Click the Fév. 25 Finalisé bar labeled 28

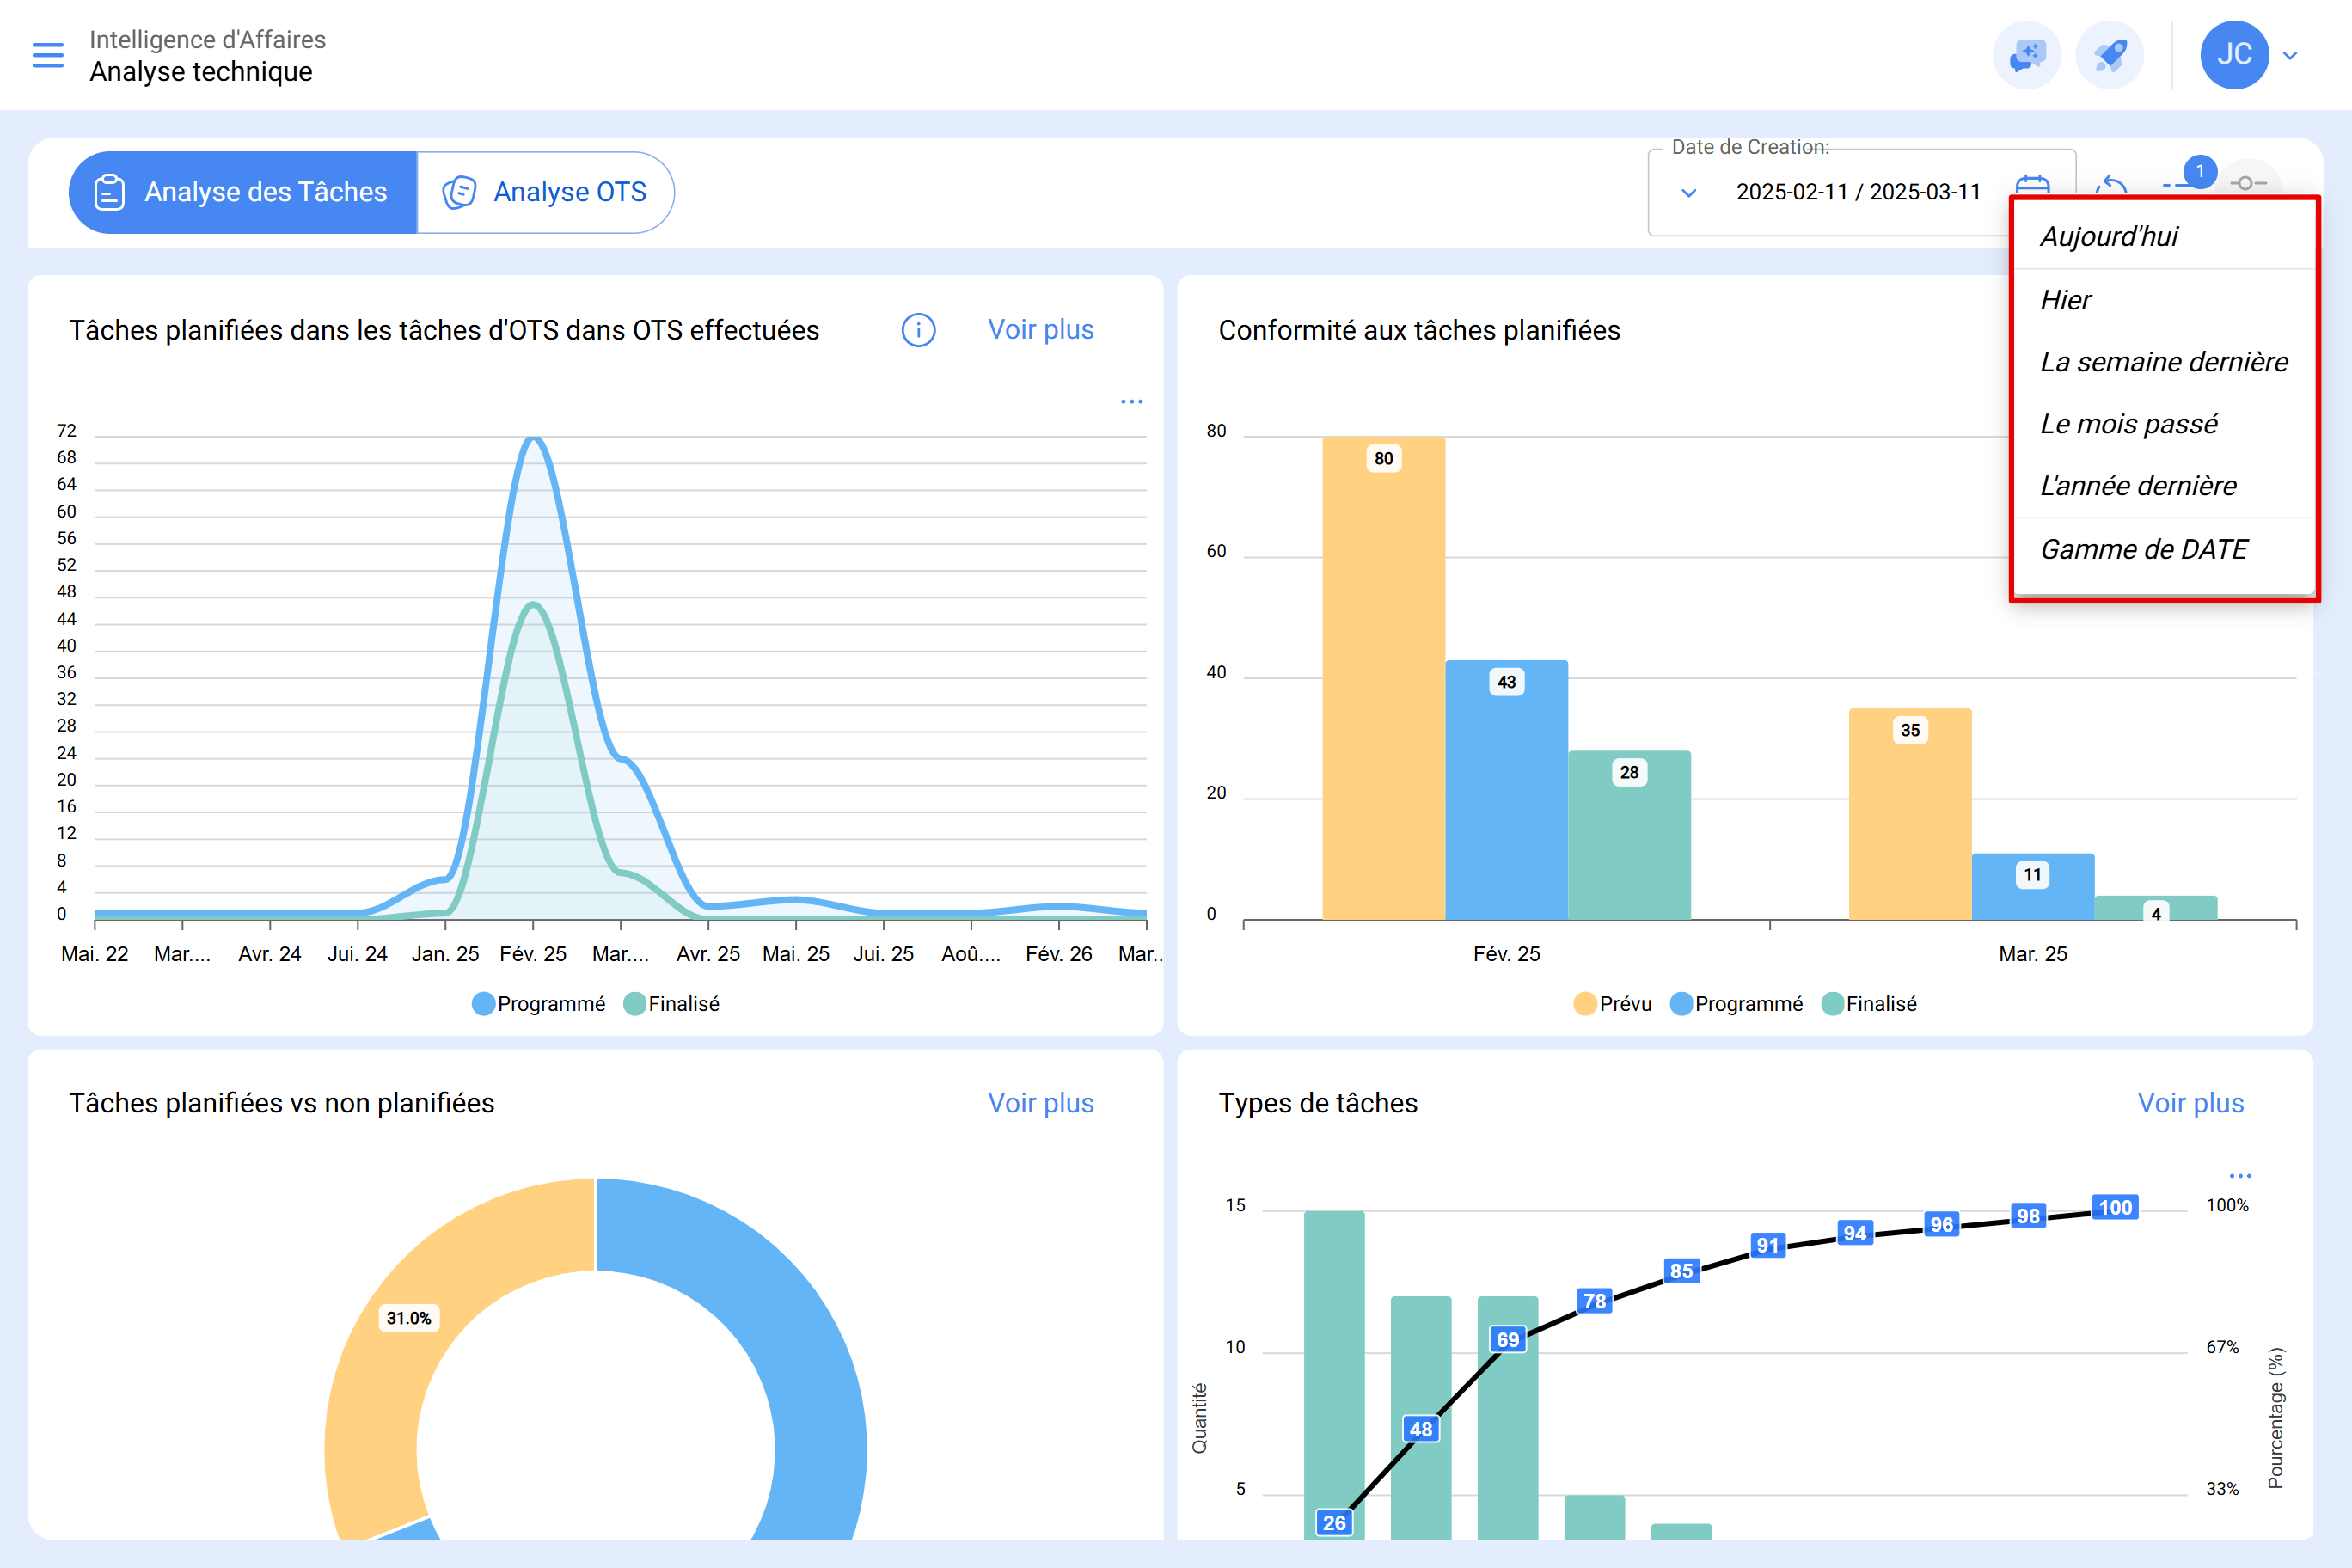[x=1629, y=835]
